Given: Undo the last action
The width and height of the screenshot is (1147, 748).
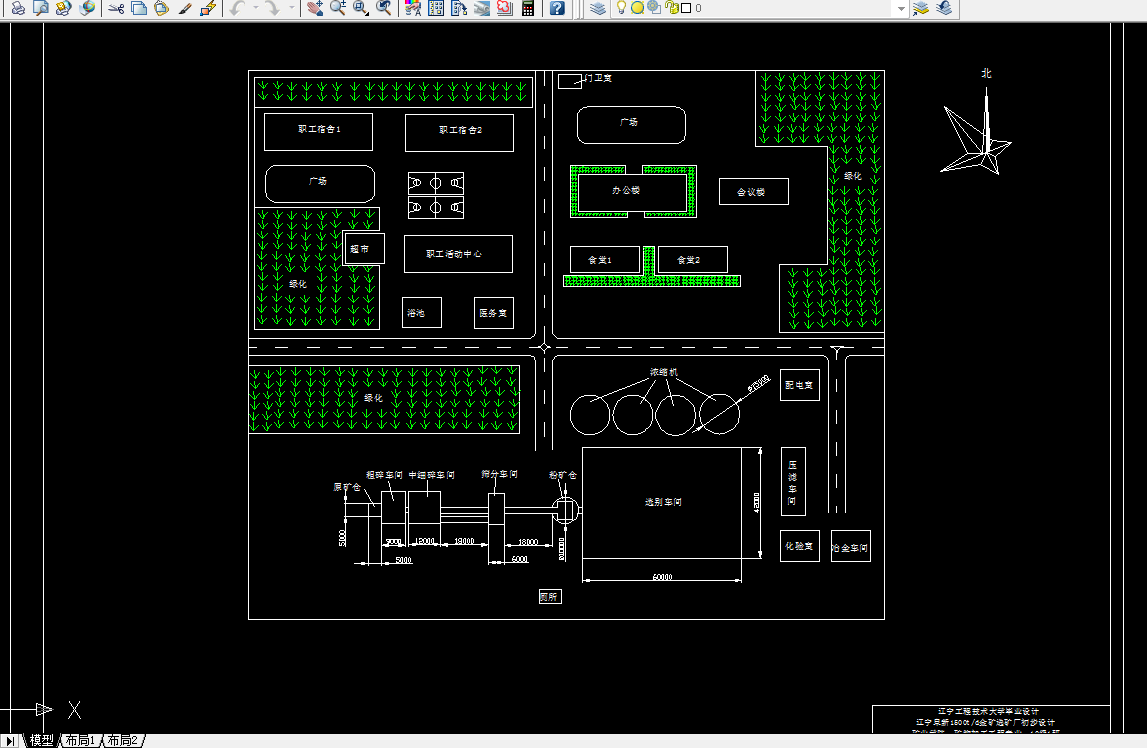Looking at the screenshot, I should [x=237, y=8].
